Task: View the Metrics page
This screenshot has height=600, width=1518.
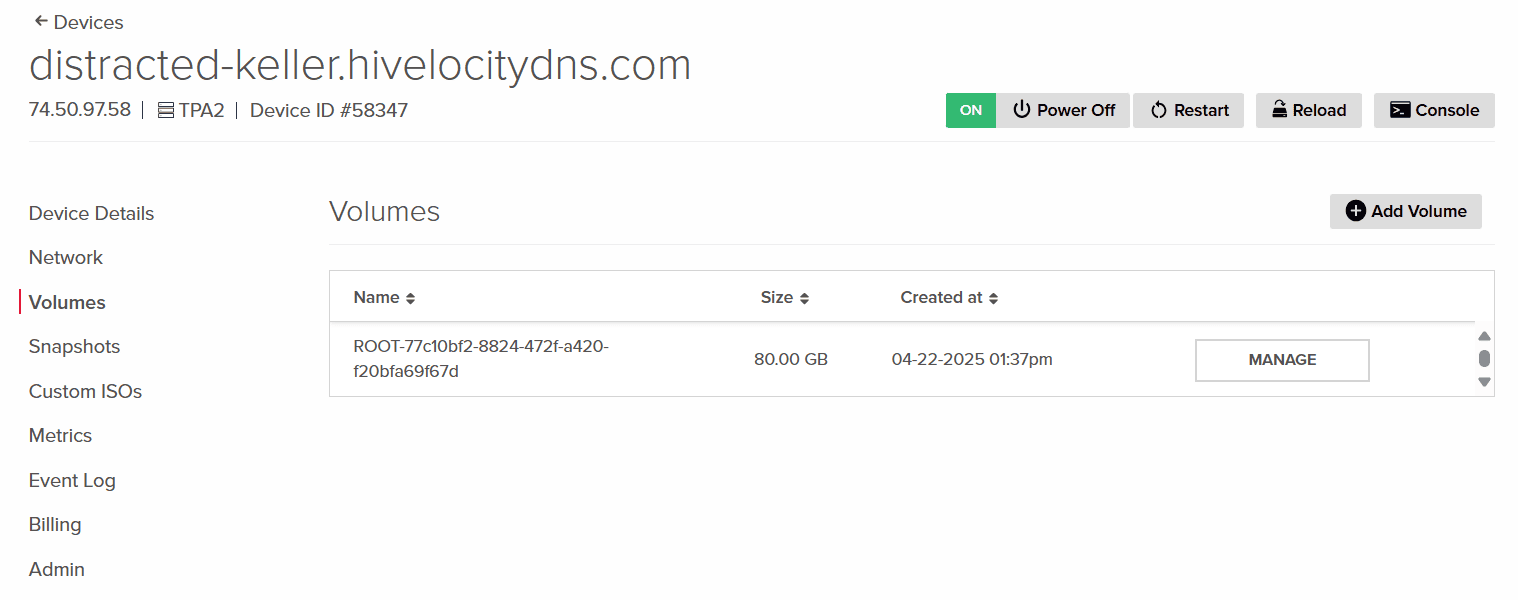Action: (x=60, y=435)
